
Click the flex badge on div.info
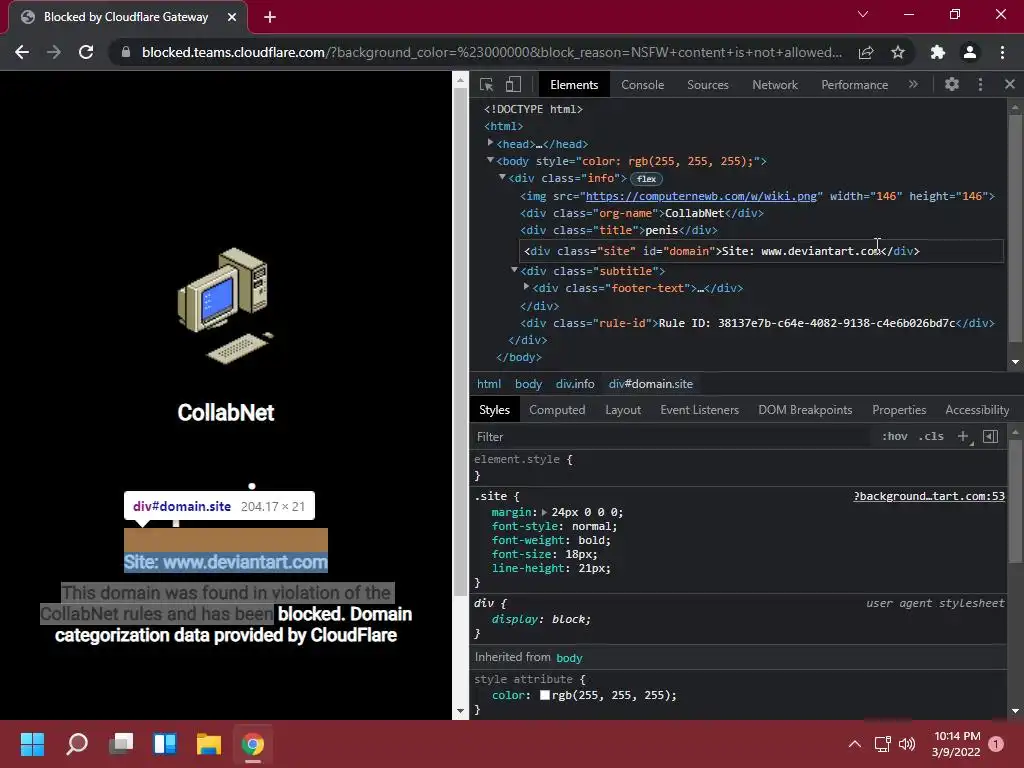pos(647,178)
